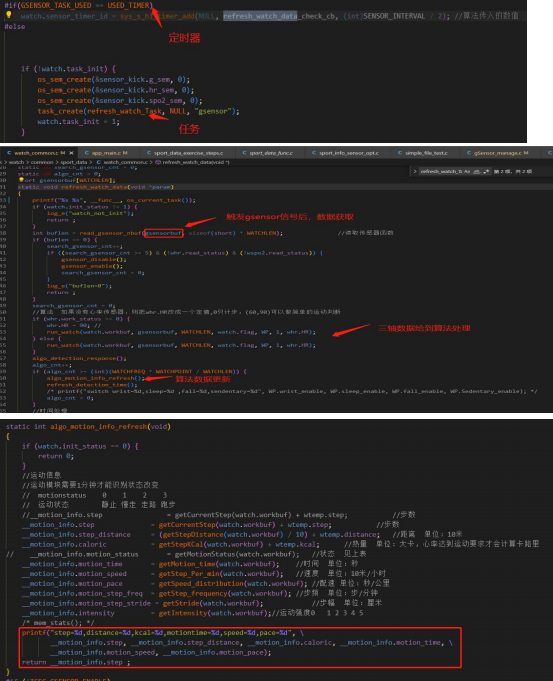This screenshot has height=681, width=553.
Task: Click the '__motion_info.motion_step_stride' assignment line
Action: [x=142, y=603]
